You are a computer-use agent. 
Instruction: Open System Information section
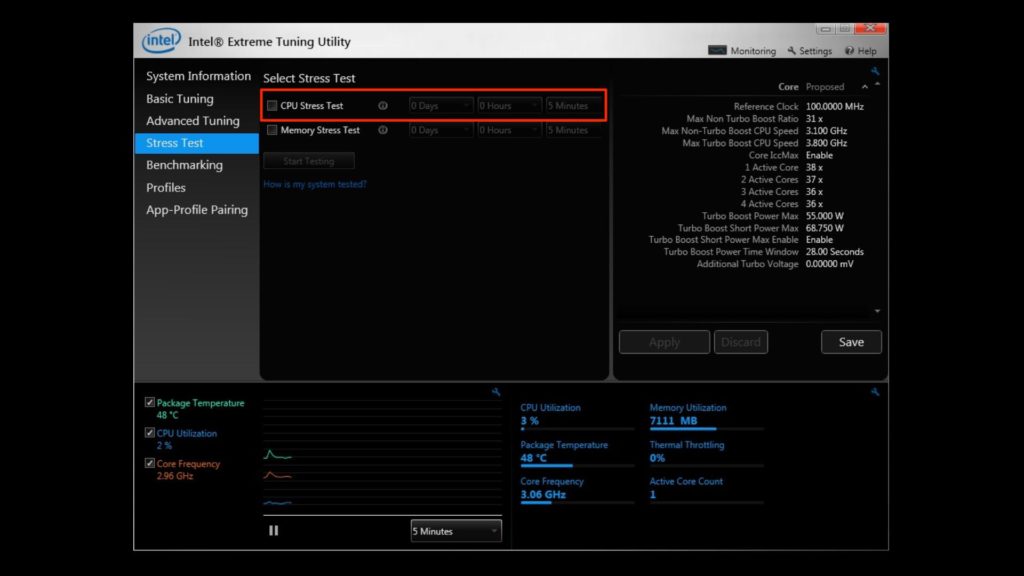tap(198, 76)
